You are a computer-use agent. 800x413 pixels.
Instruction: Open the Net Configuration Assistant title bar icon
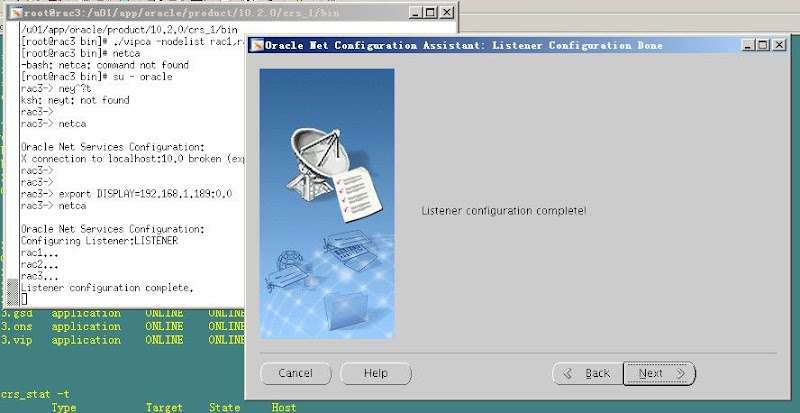click(x=258, y=45)
